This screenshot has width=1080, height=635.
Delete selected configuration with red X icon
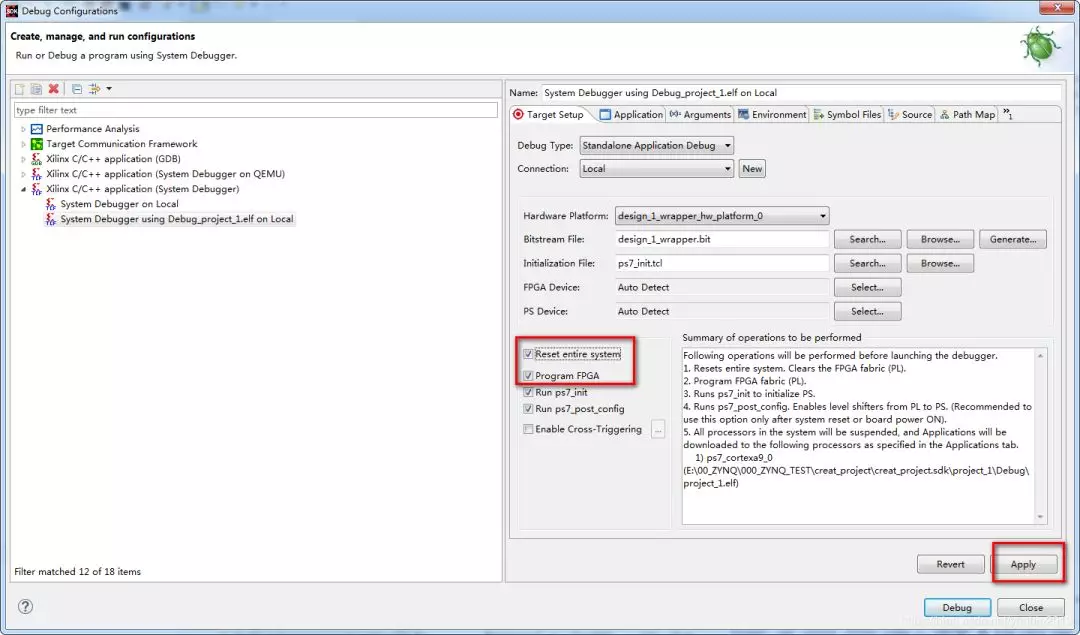[x=53, y=89]
